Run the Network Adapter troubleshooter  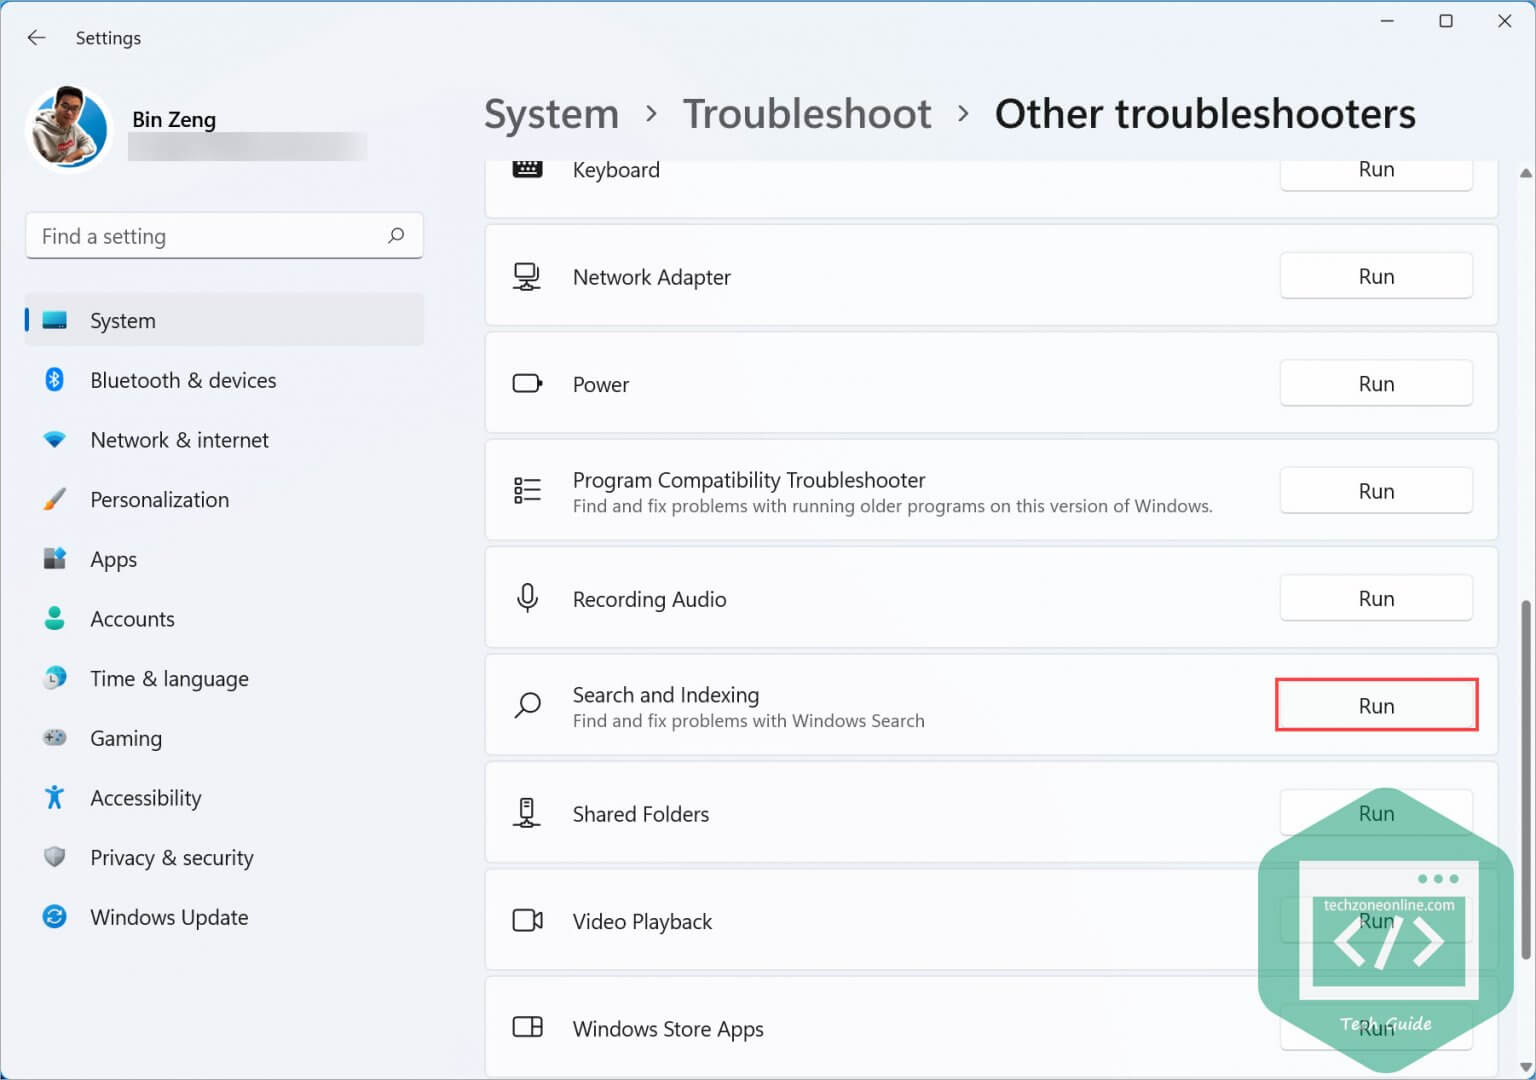point(1376,277)
